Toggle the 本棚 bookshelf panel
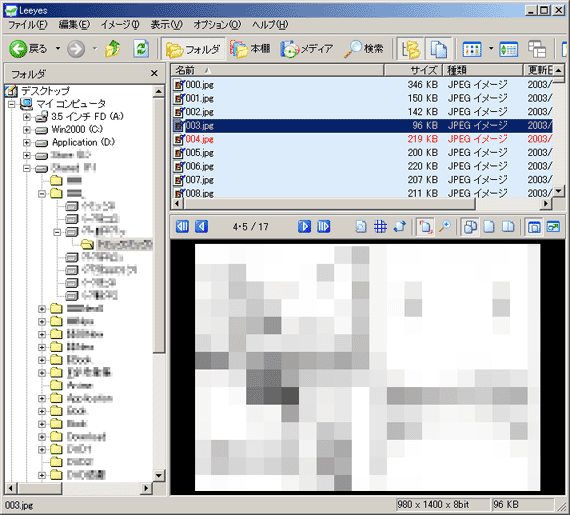 250,49
